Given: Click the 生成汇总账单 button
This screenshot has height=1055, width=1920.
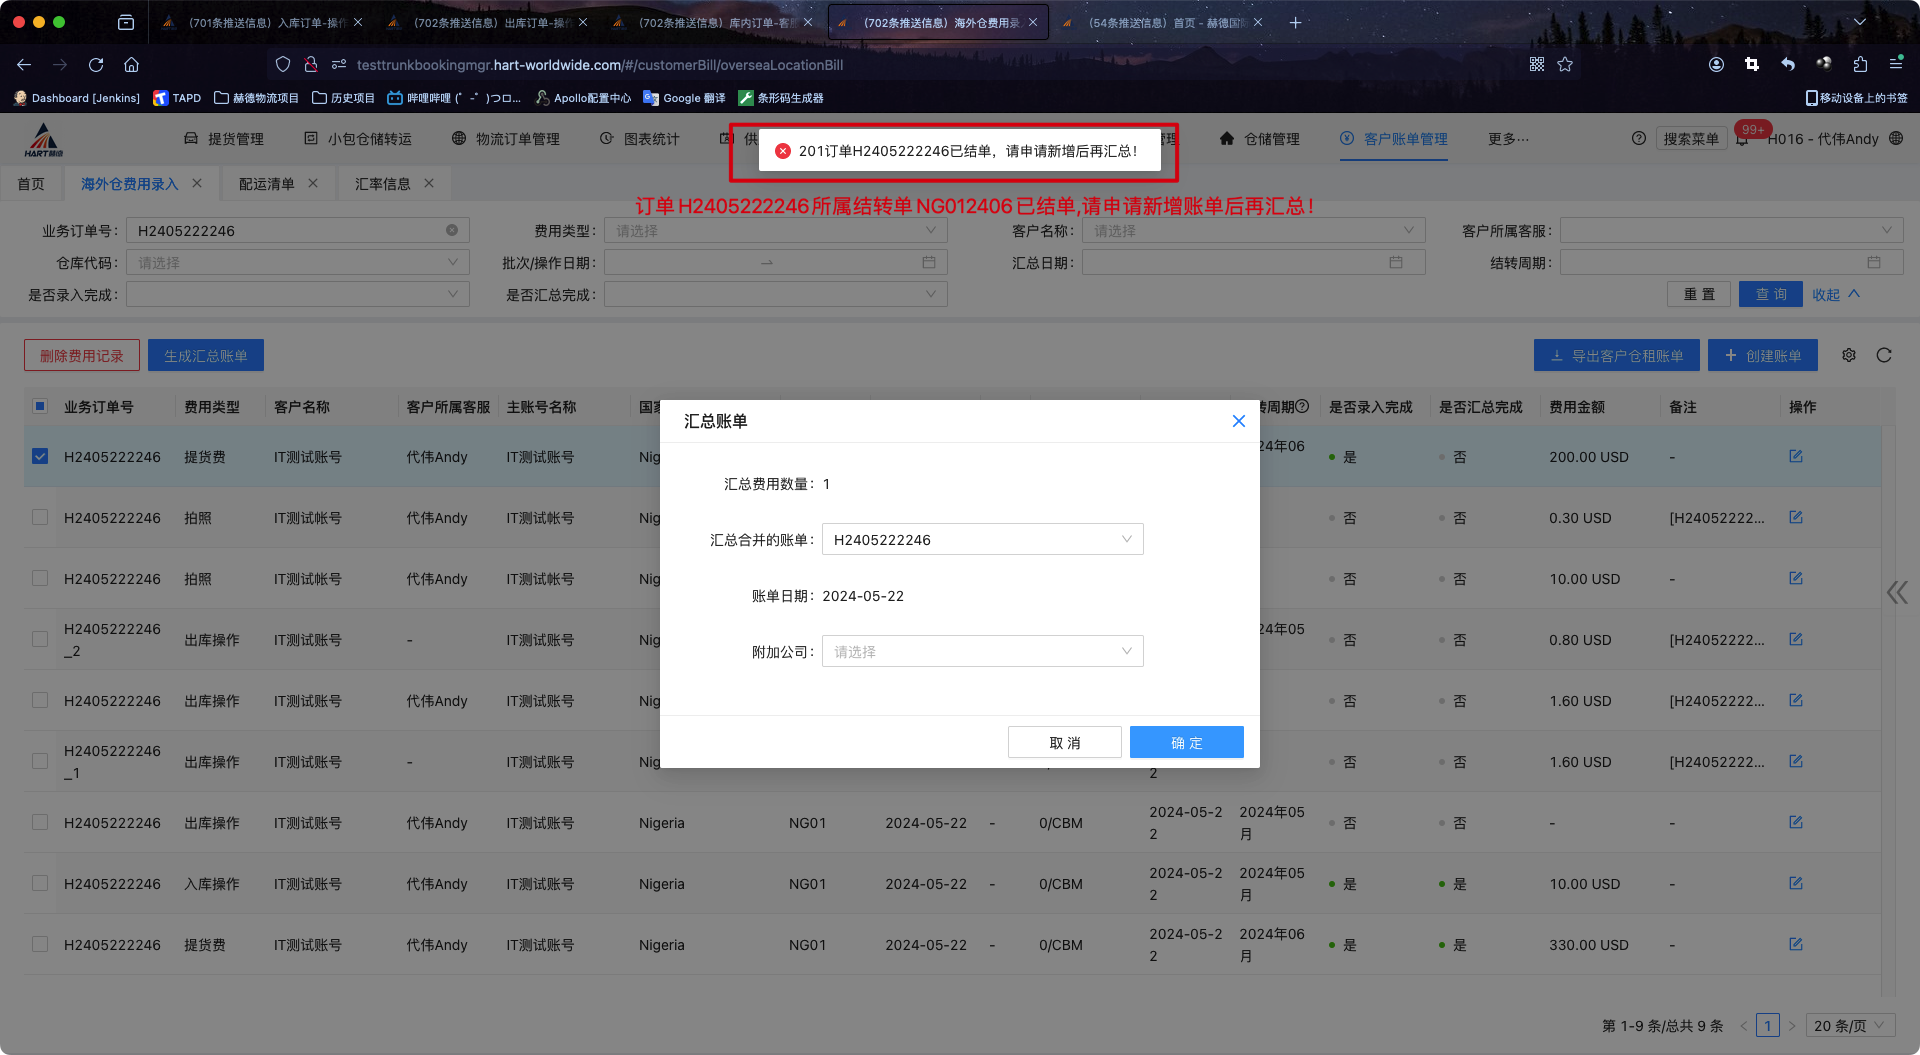Looking at the screenshot, I should coord(205,355).
